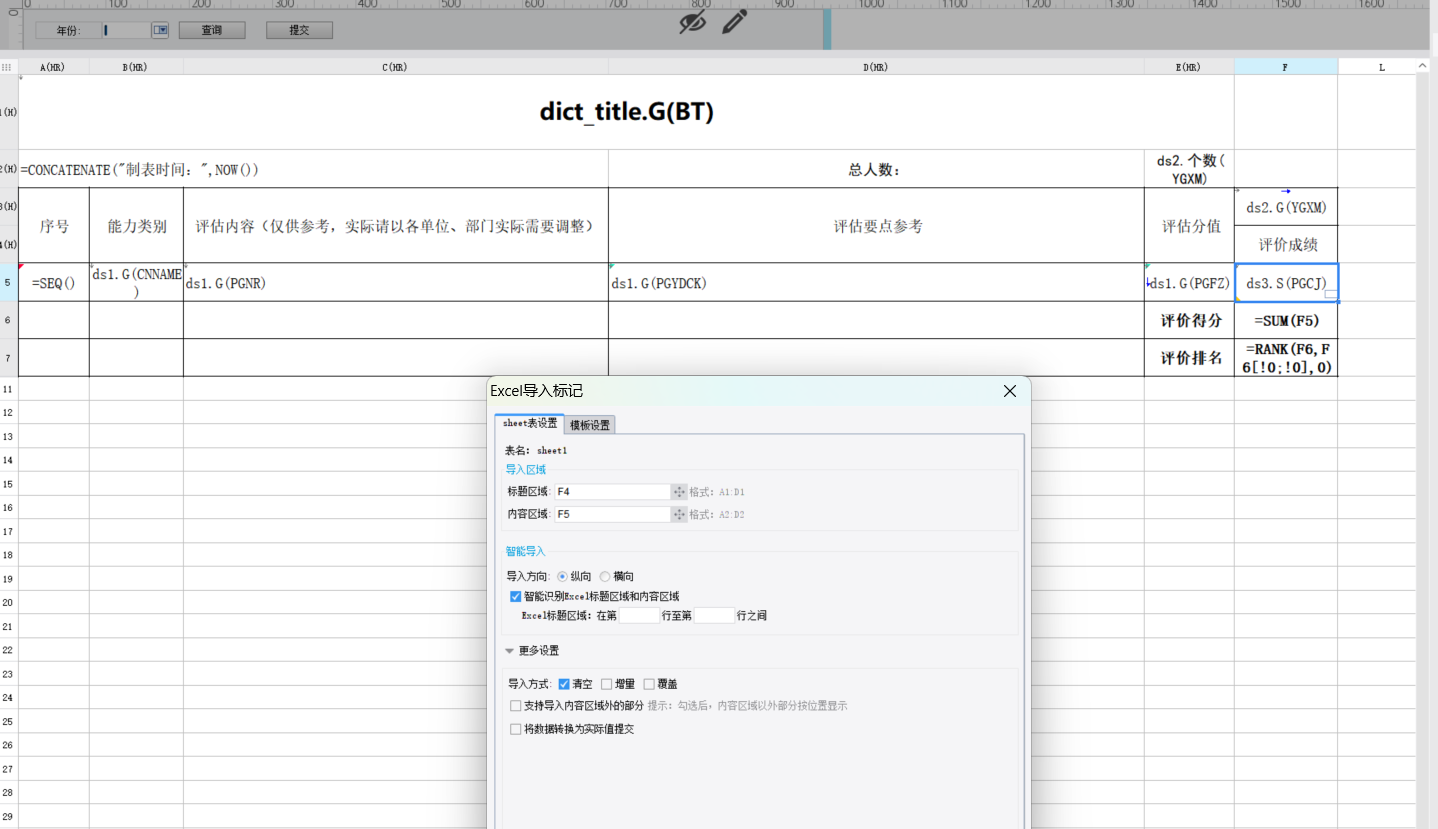The image size is (1438, 829).
Task: Select column header A(HR)
Action: pyautogui.click(x=53, y=67)
